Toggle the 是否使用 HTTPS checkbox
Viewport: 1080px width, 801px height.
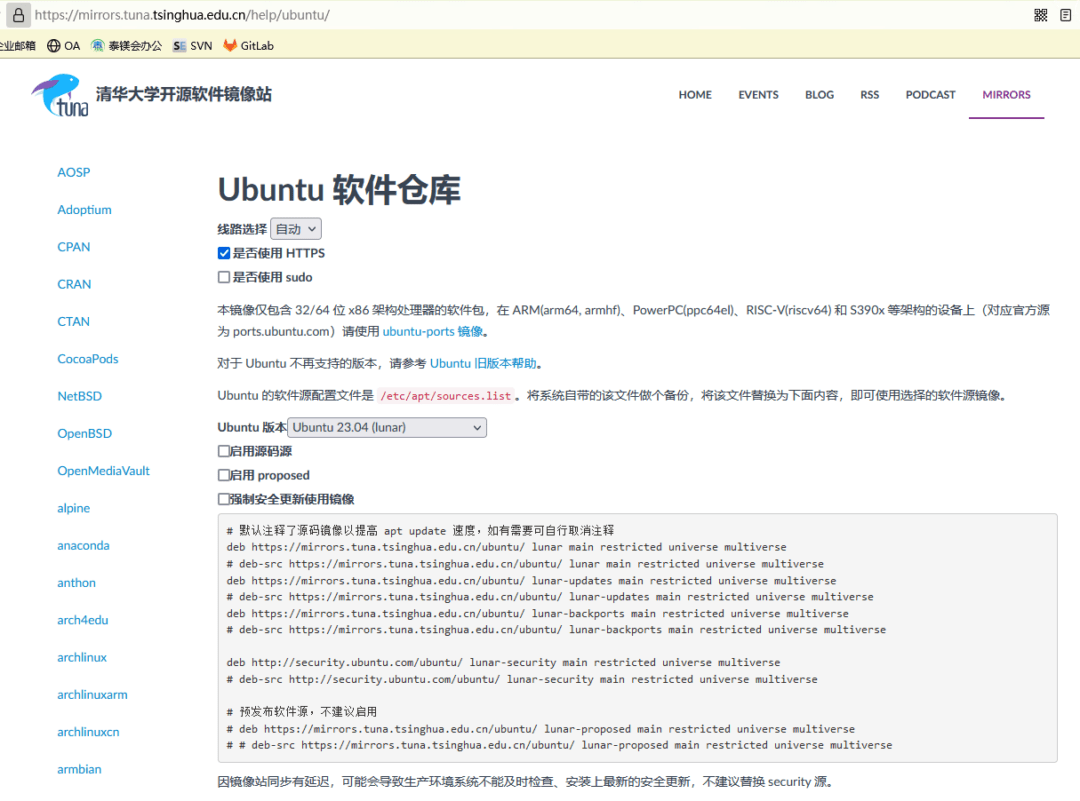click(224, 253)
